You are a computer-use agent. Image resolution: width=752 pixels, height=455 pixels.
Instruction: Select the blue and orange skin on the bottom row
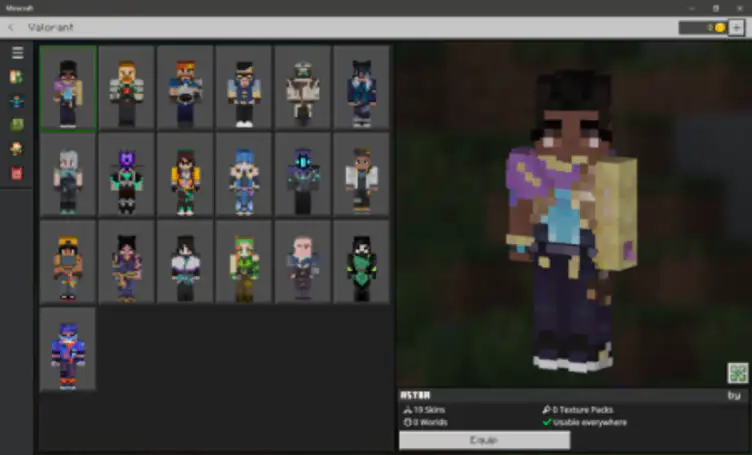(68, 350)
